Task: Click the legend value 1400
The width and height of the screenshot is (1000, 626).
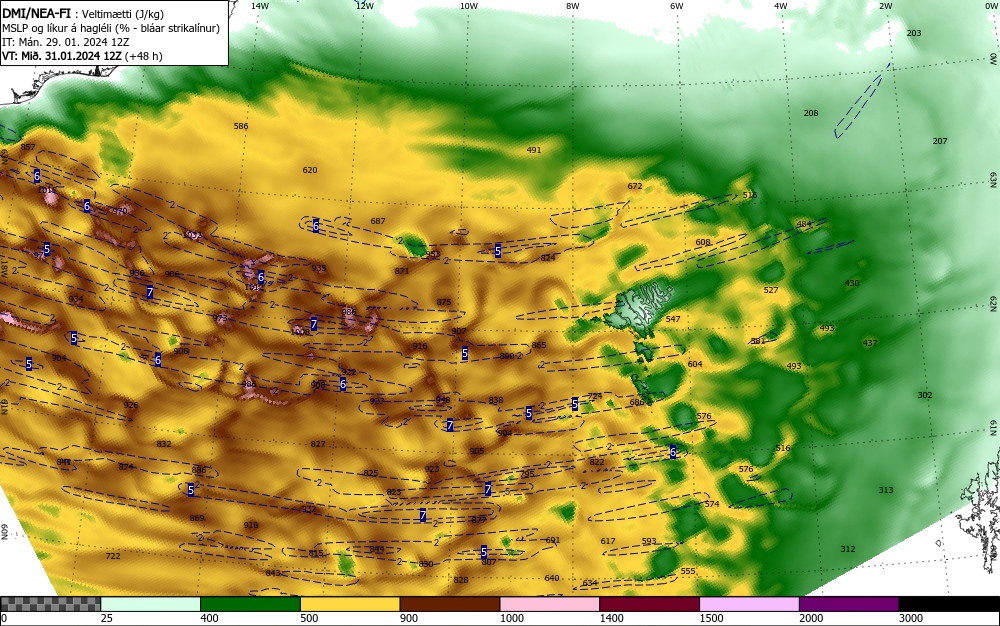Action: coord(611,618)
